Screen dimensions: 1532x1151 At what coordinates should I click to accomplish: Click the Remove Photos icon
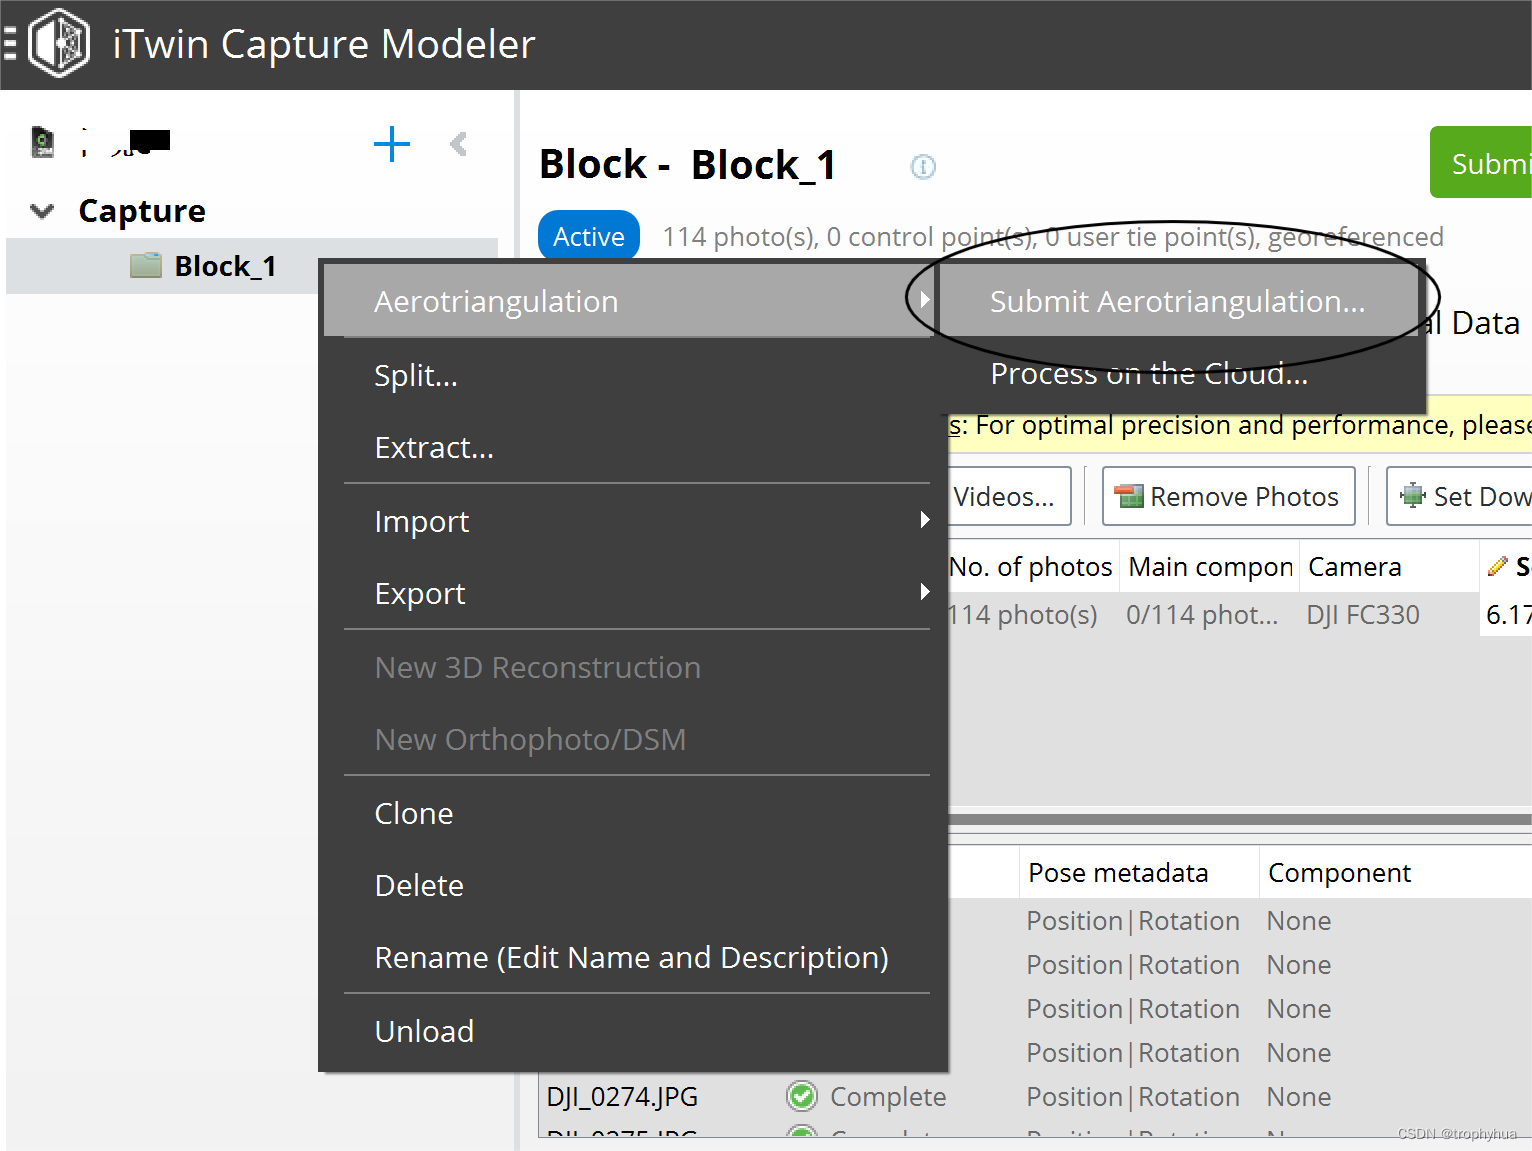point(1130,496)
